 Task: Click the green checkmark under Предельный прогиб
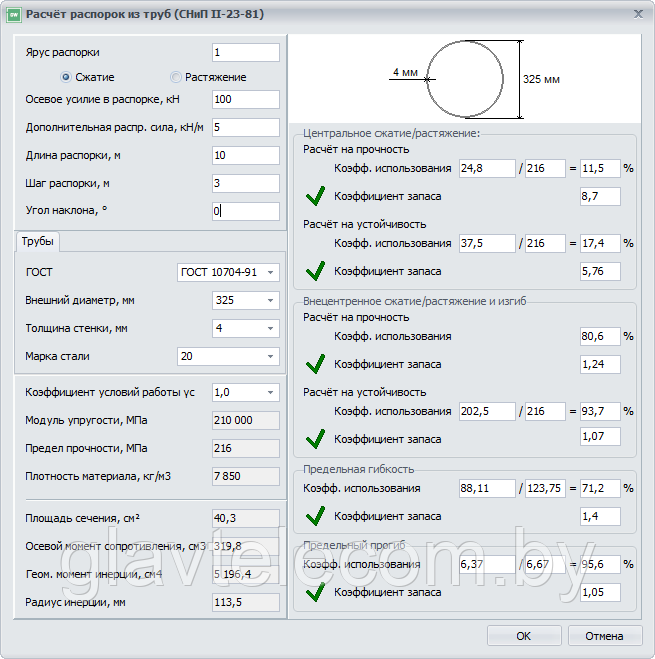[x=315, y=592]
